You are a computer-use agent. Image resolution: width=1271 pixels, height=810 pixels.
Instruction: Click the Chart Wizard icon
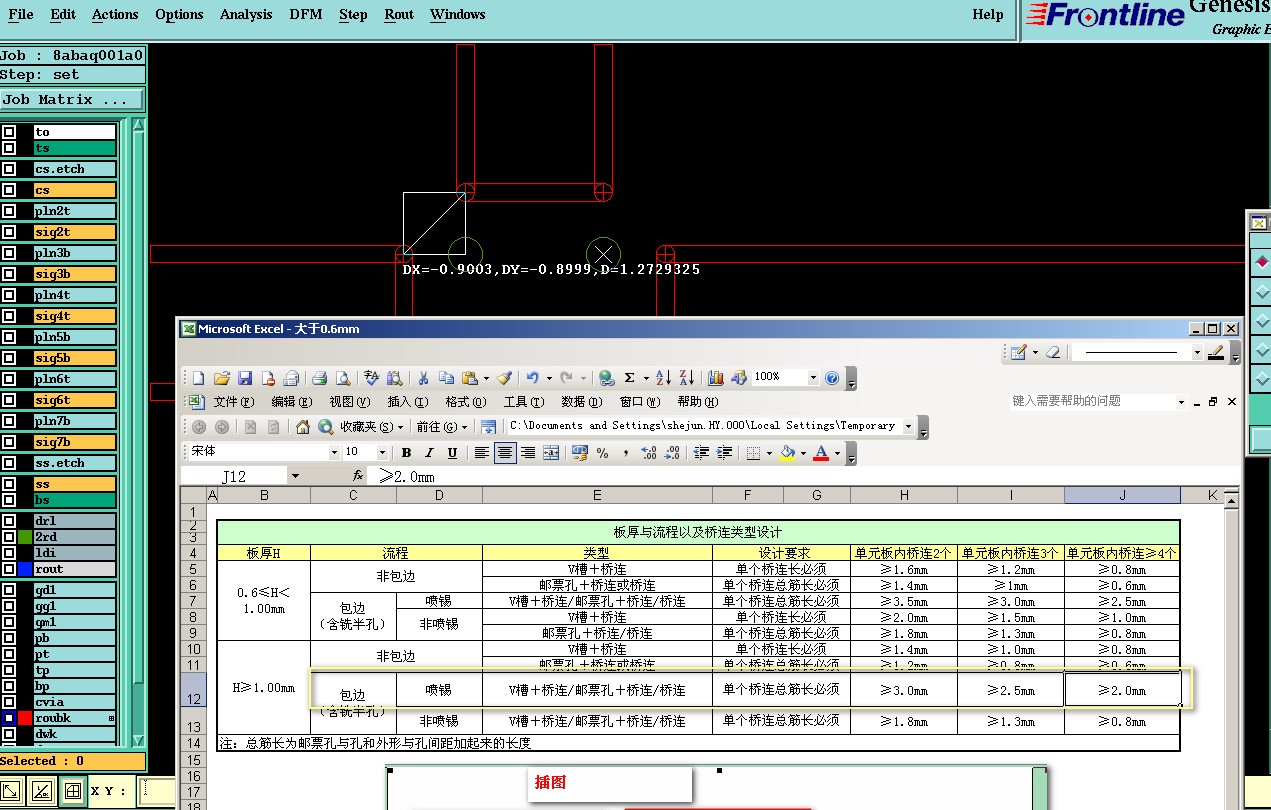[x=716, y=378]
